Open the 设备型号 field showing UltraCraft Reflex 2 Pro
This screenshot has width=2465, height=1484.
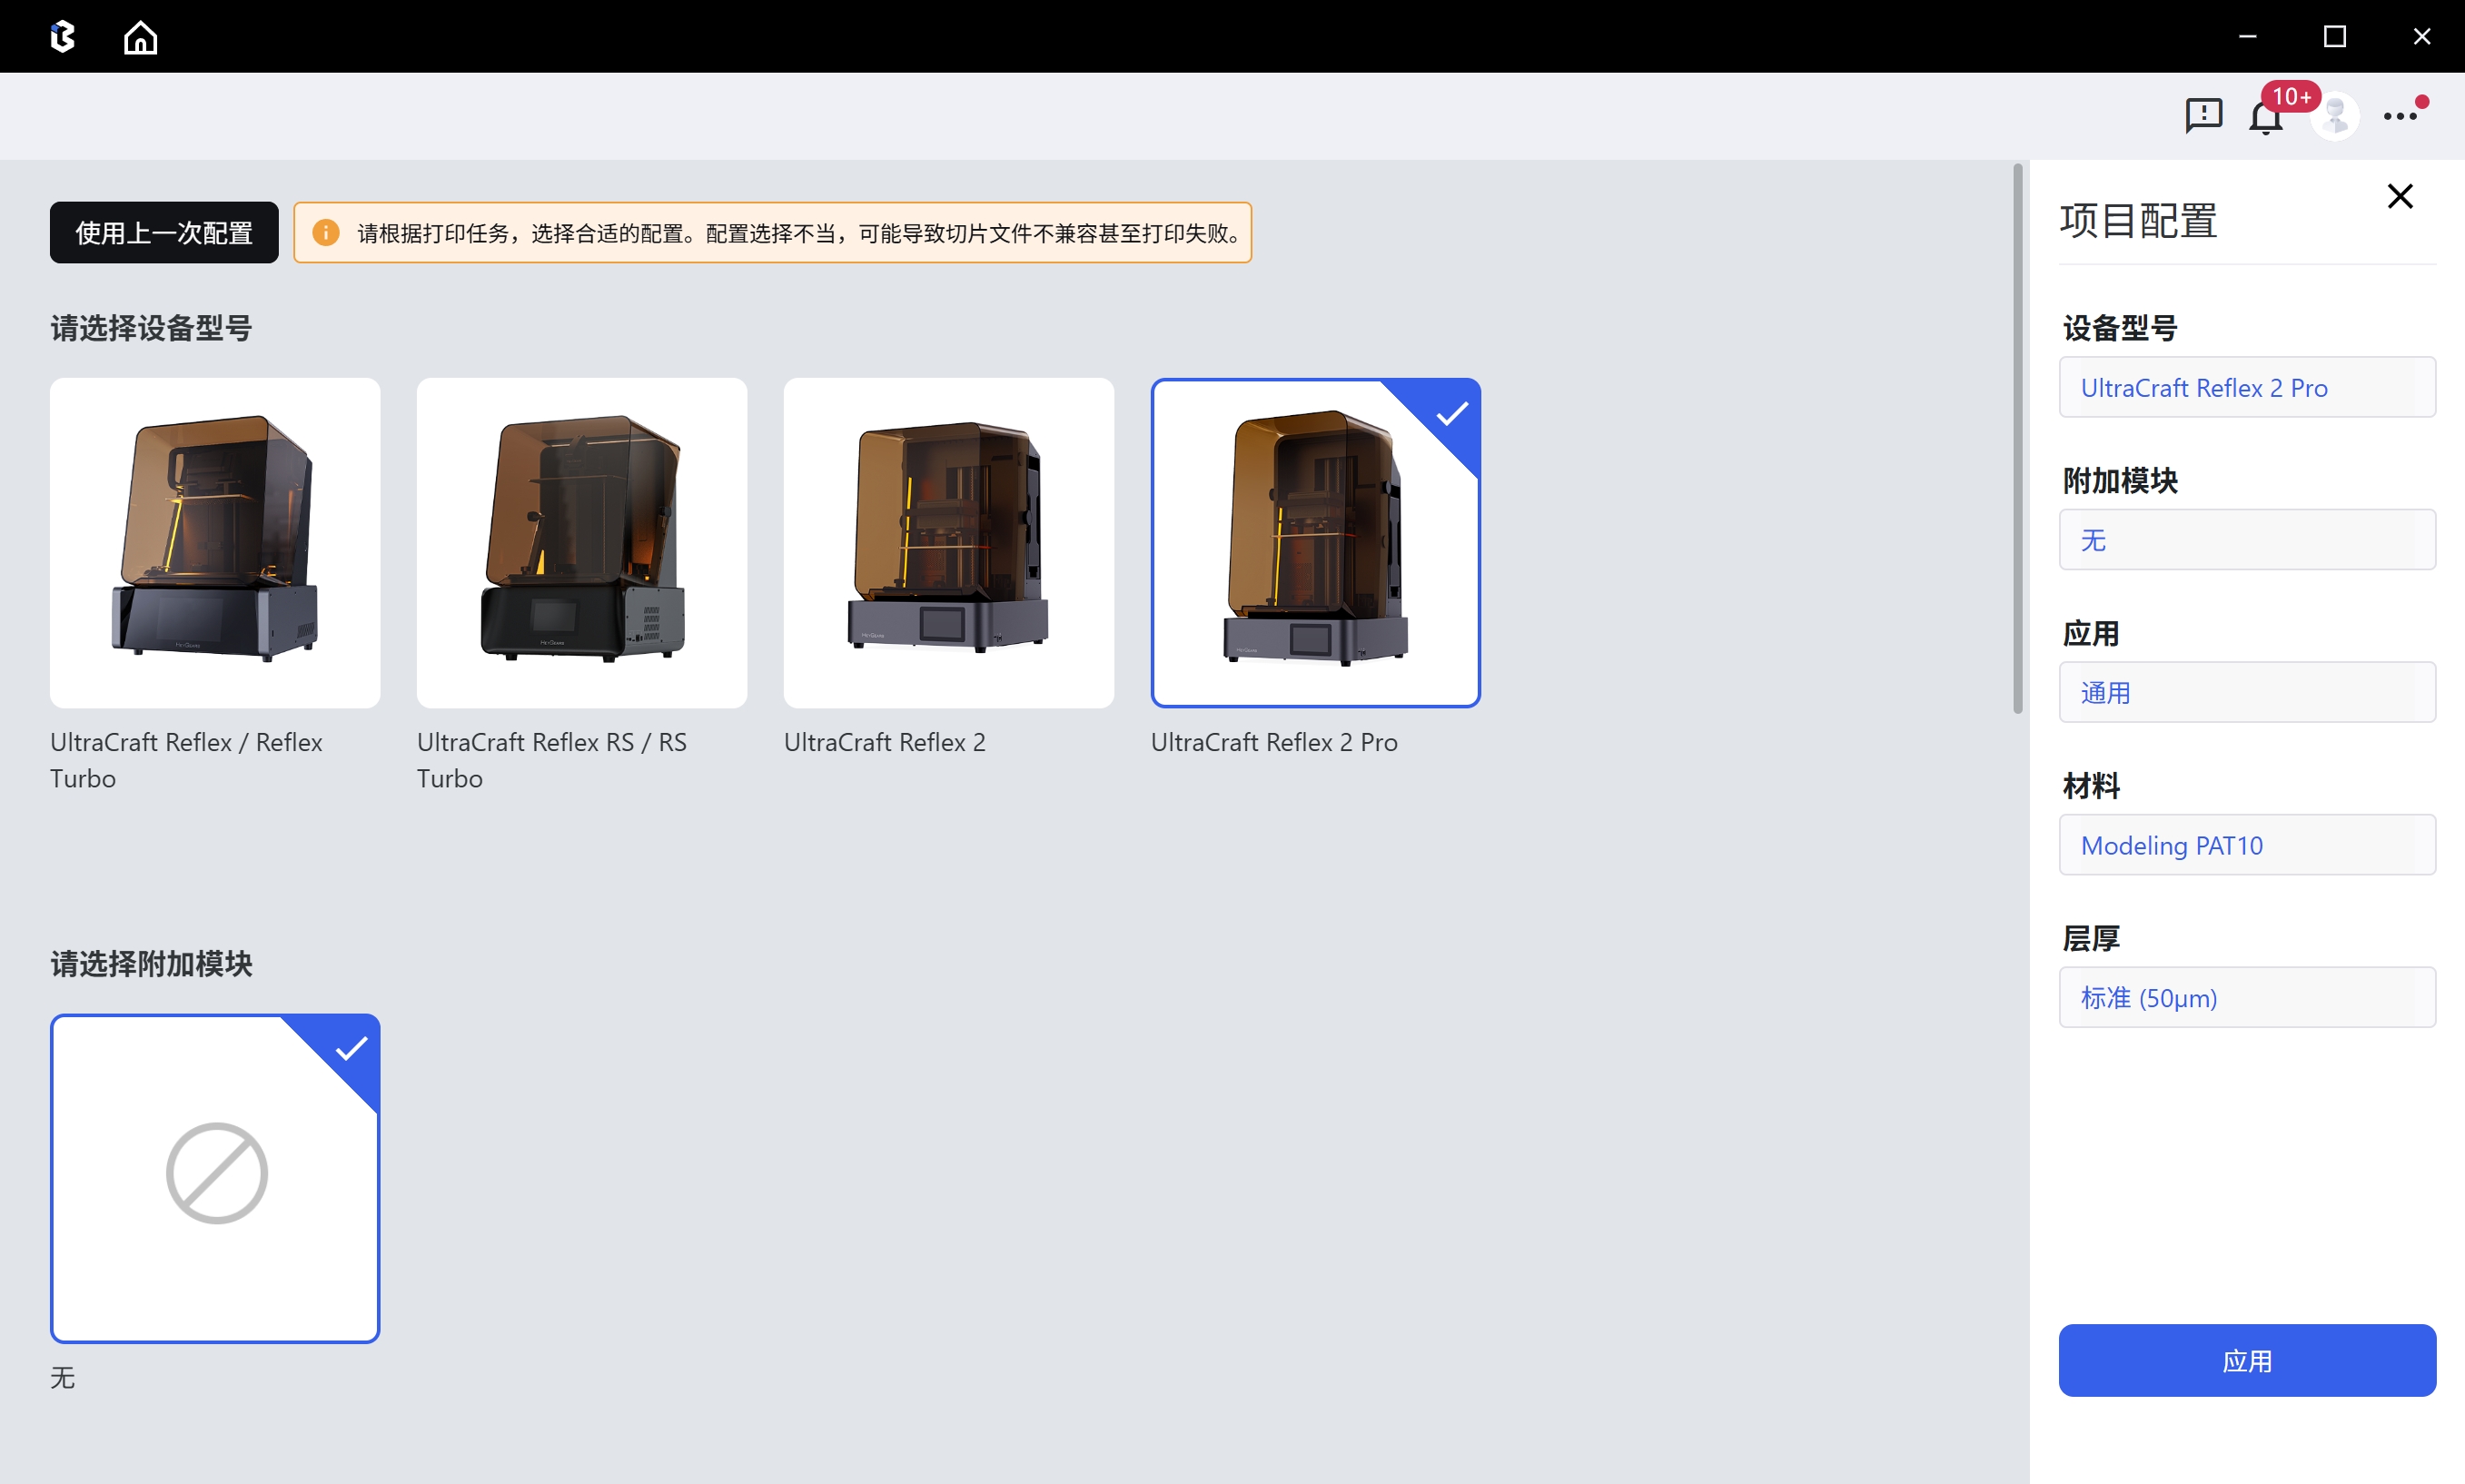(2247, 387)
